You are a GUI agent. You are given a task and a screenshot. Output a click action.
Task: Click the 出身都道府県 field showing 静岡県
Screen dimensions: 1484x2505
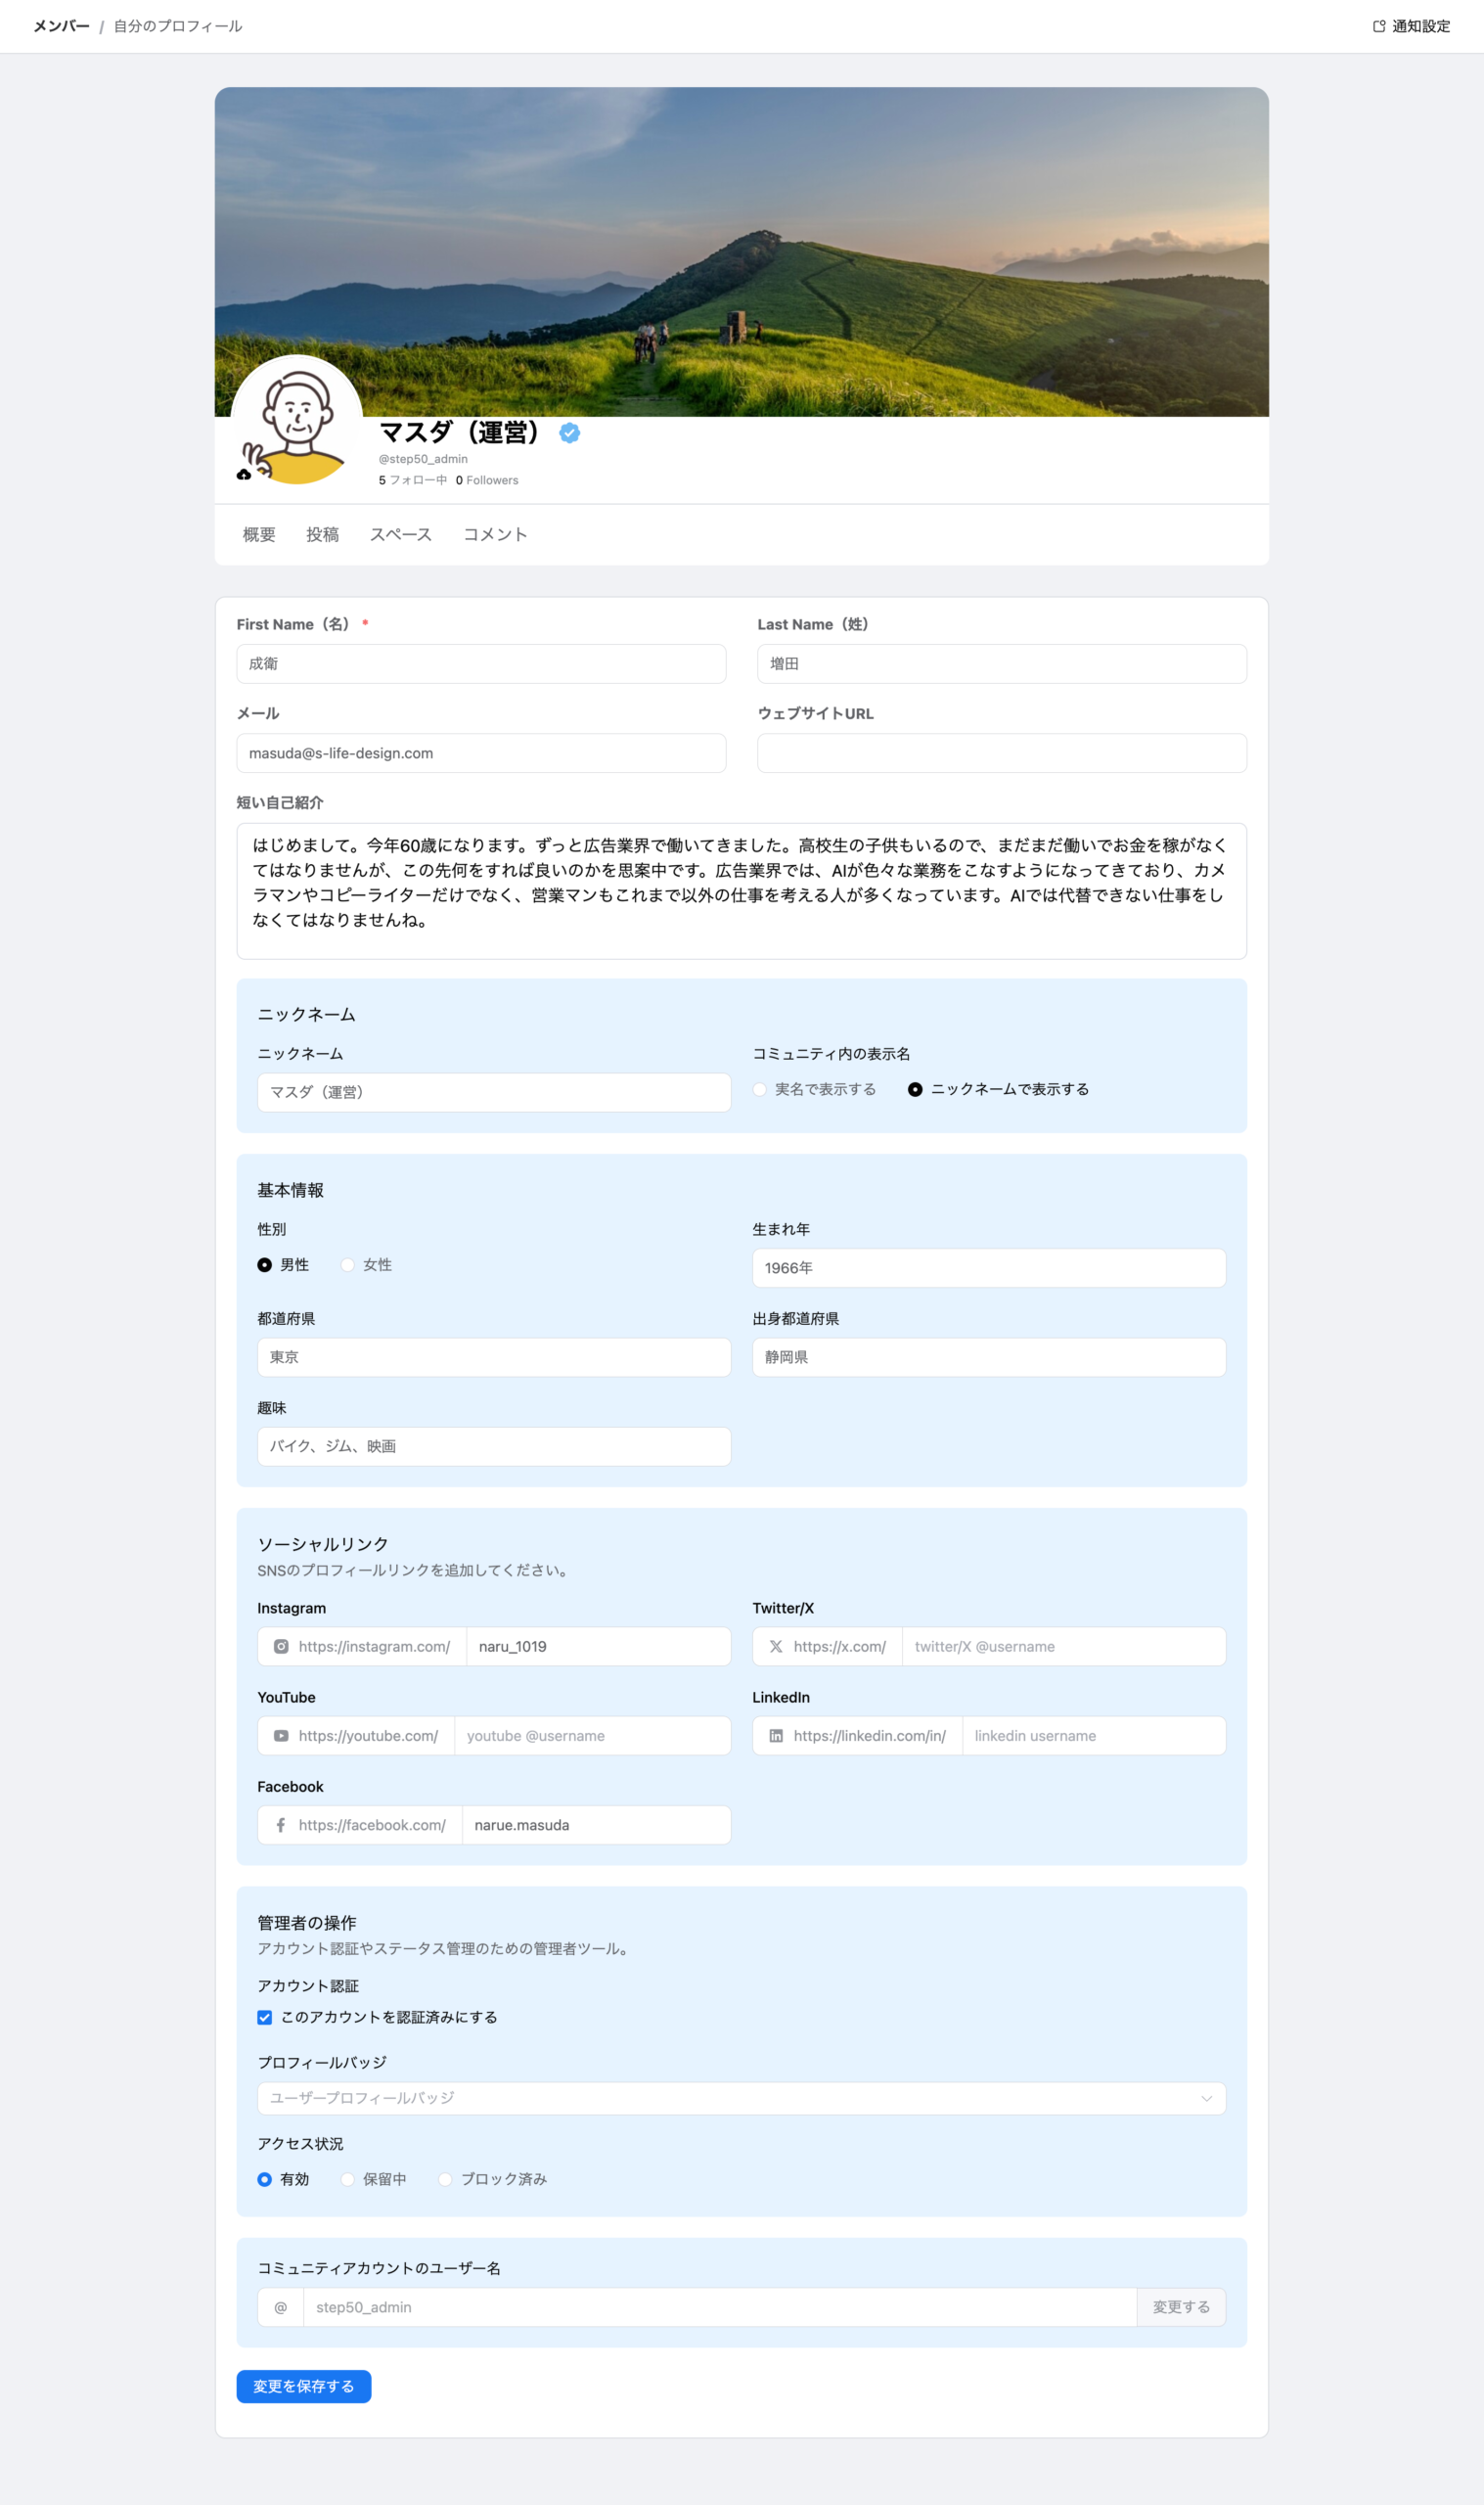[988, 1356]
